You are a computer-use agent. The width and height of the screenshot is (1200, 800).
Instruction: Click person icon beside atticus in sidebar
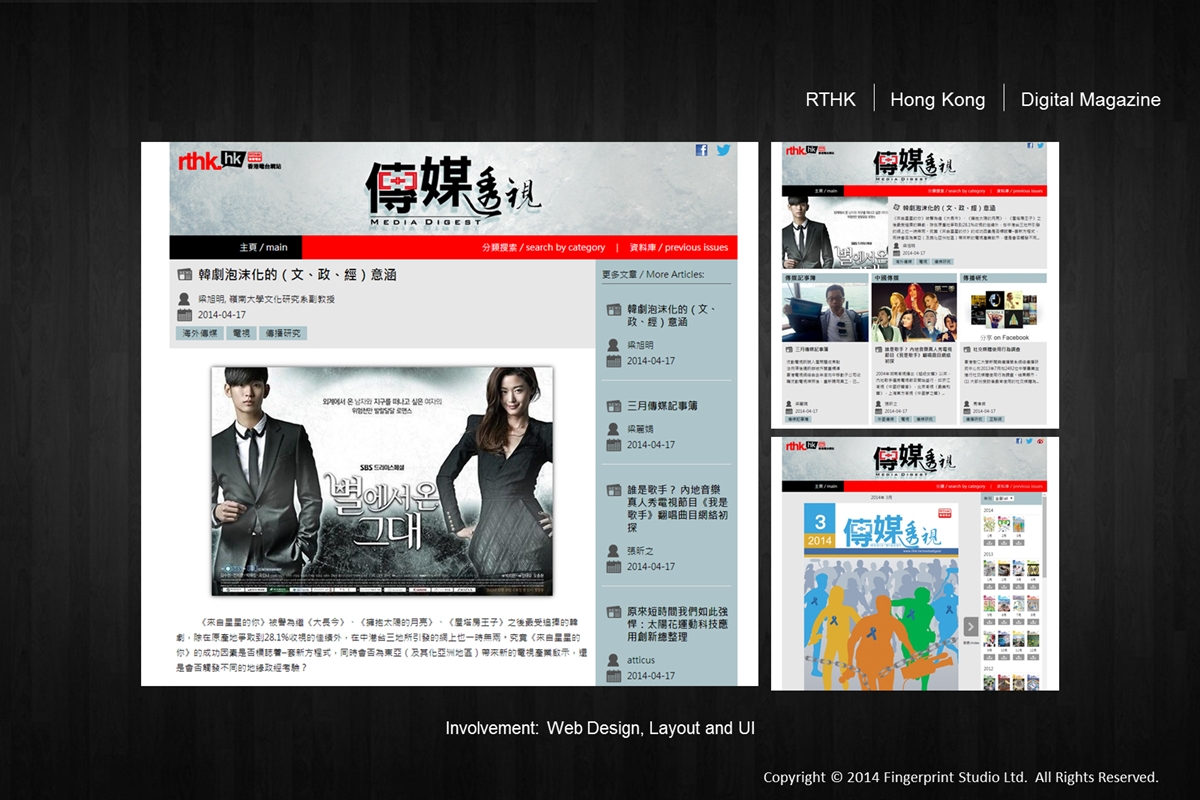coord(614,660)
